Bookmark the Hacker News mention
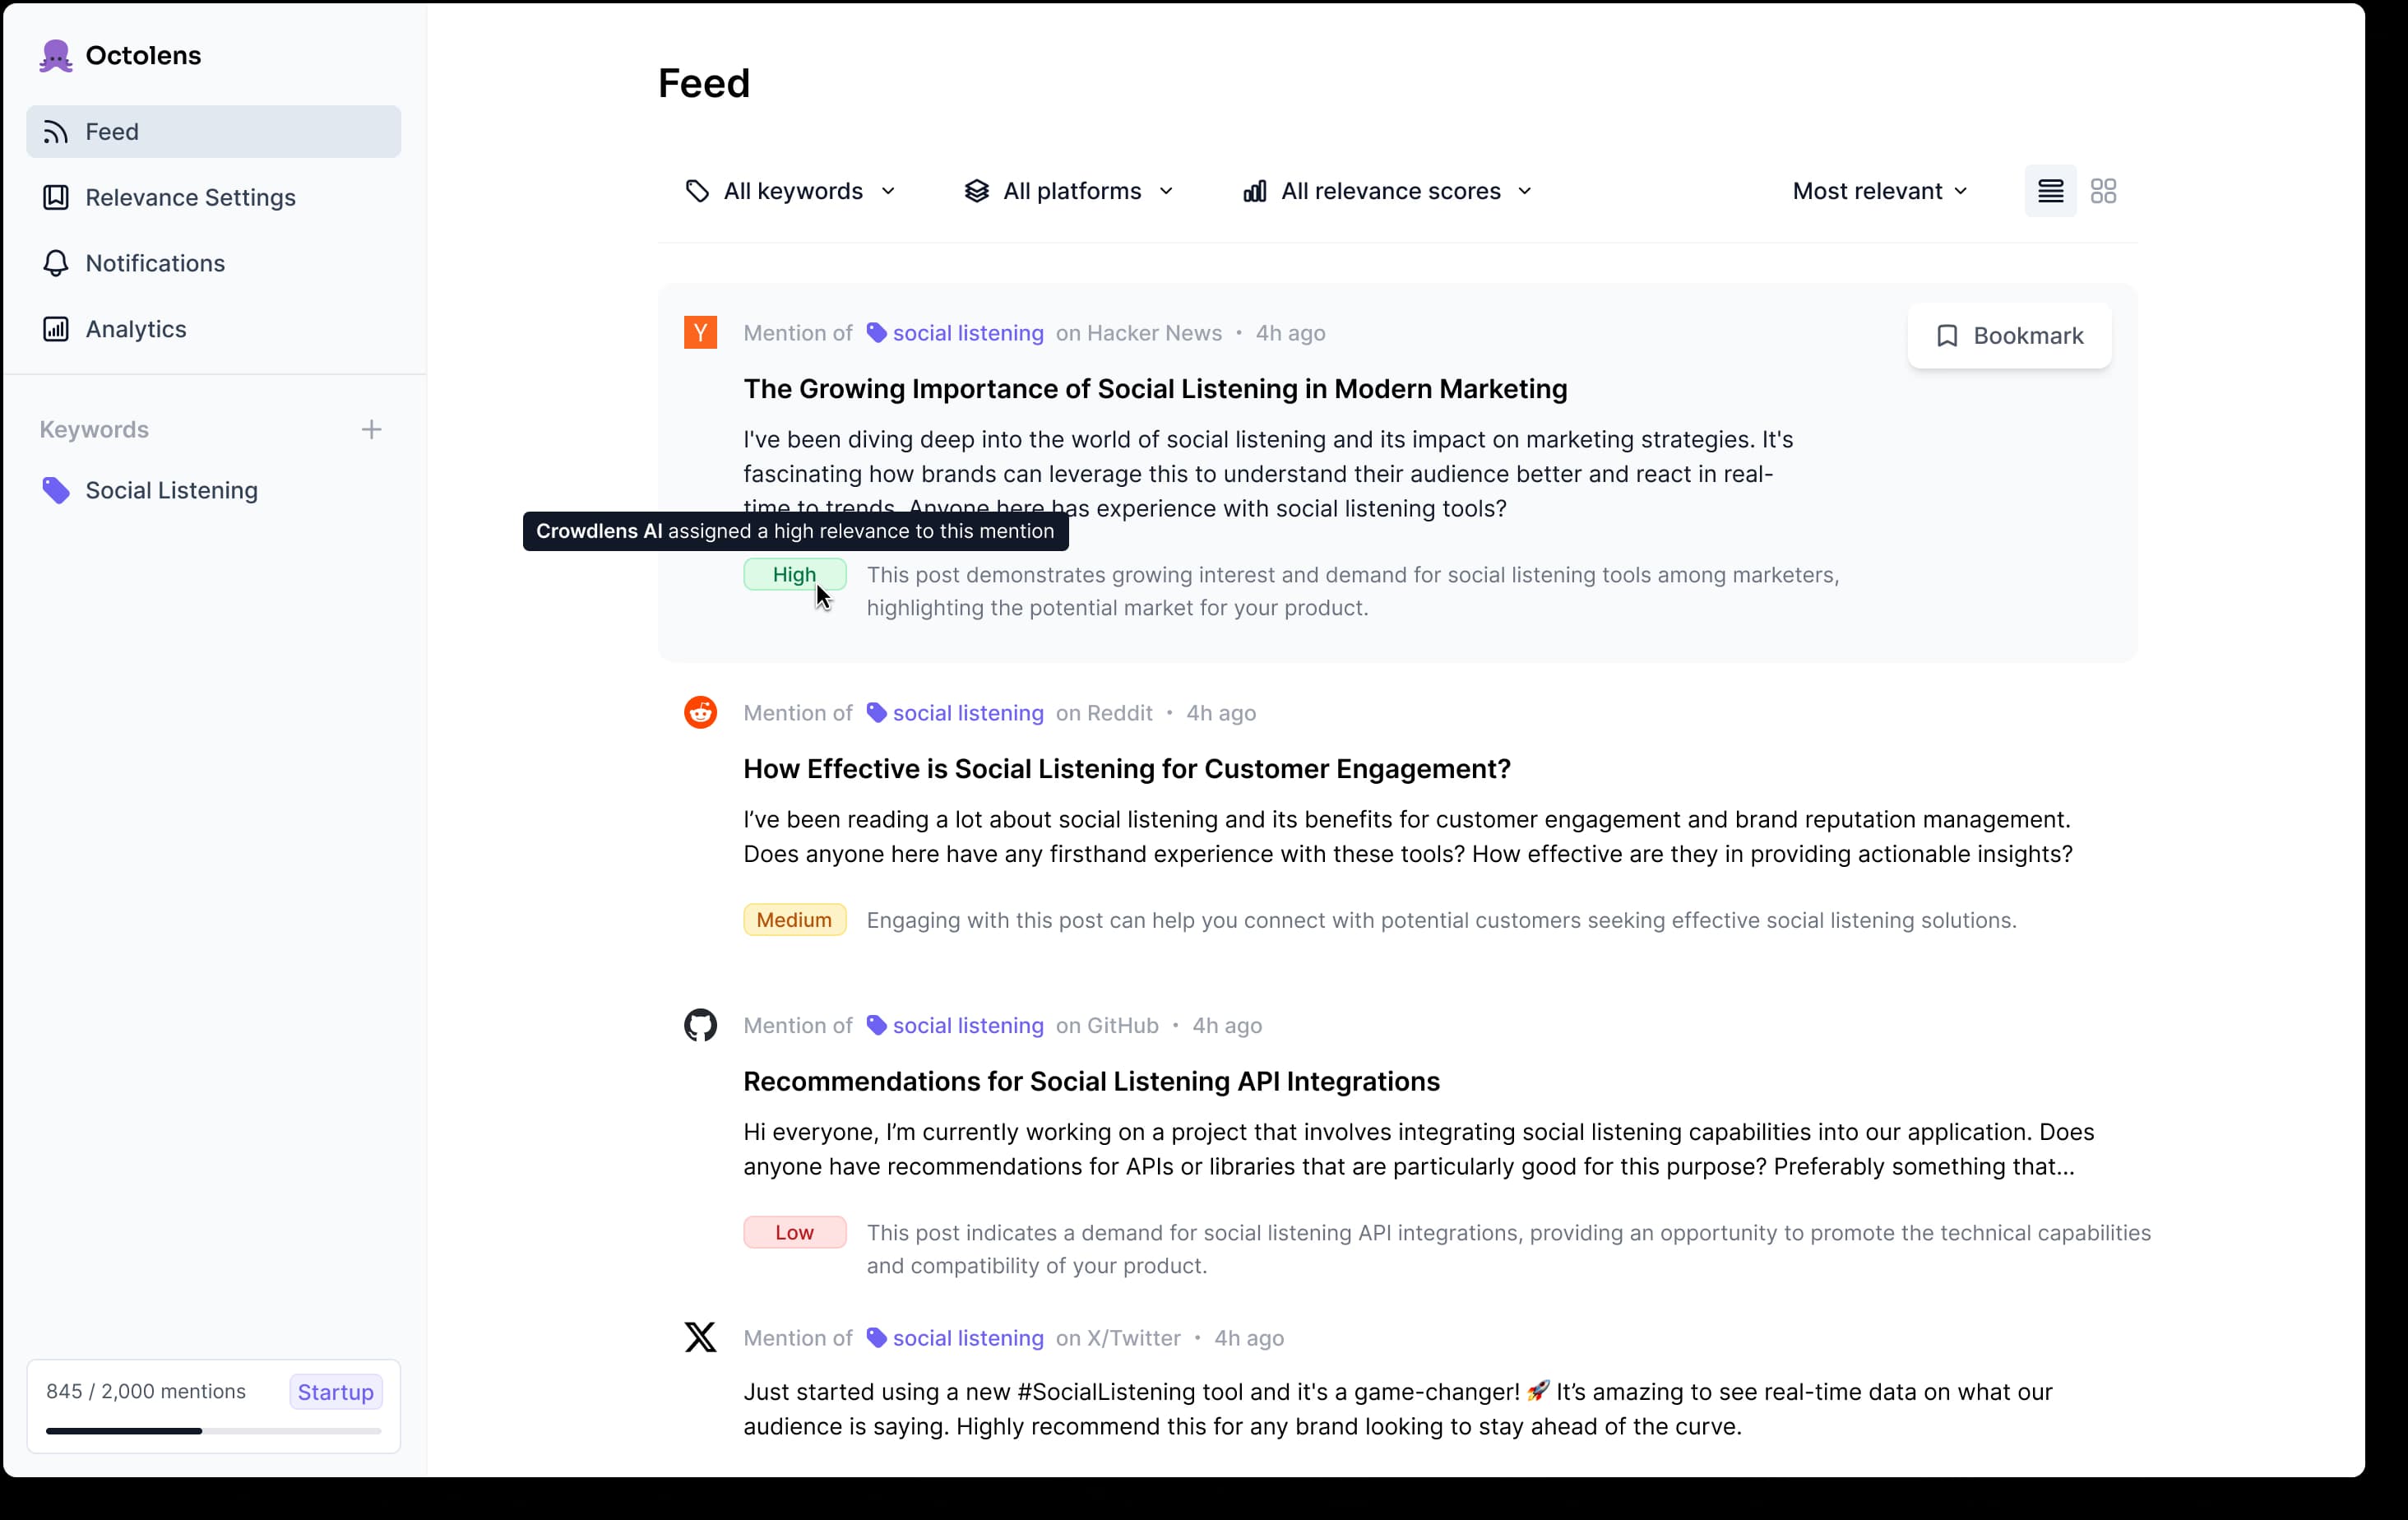This screenshot has height=1520, width=2408. (x=2008, y=335)
